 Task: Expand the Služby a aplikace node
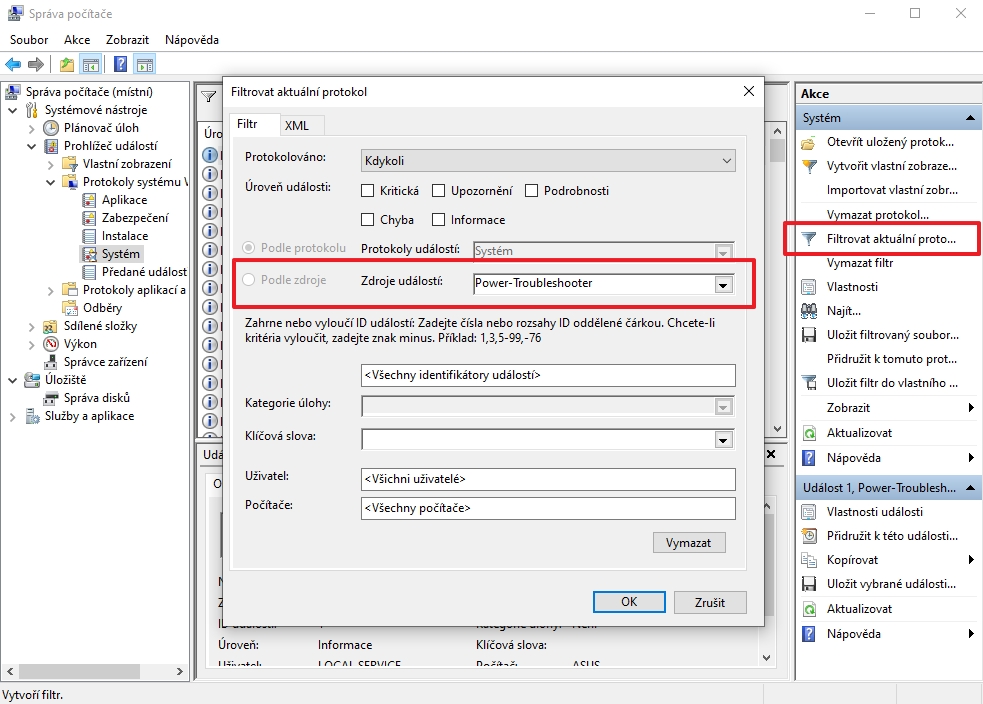coord(13,416)
